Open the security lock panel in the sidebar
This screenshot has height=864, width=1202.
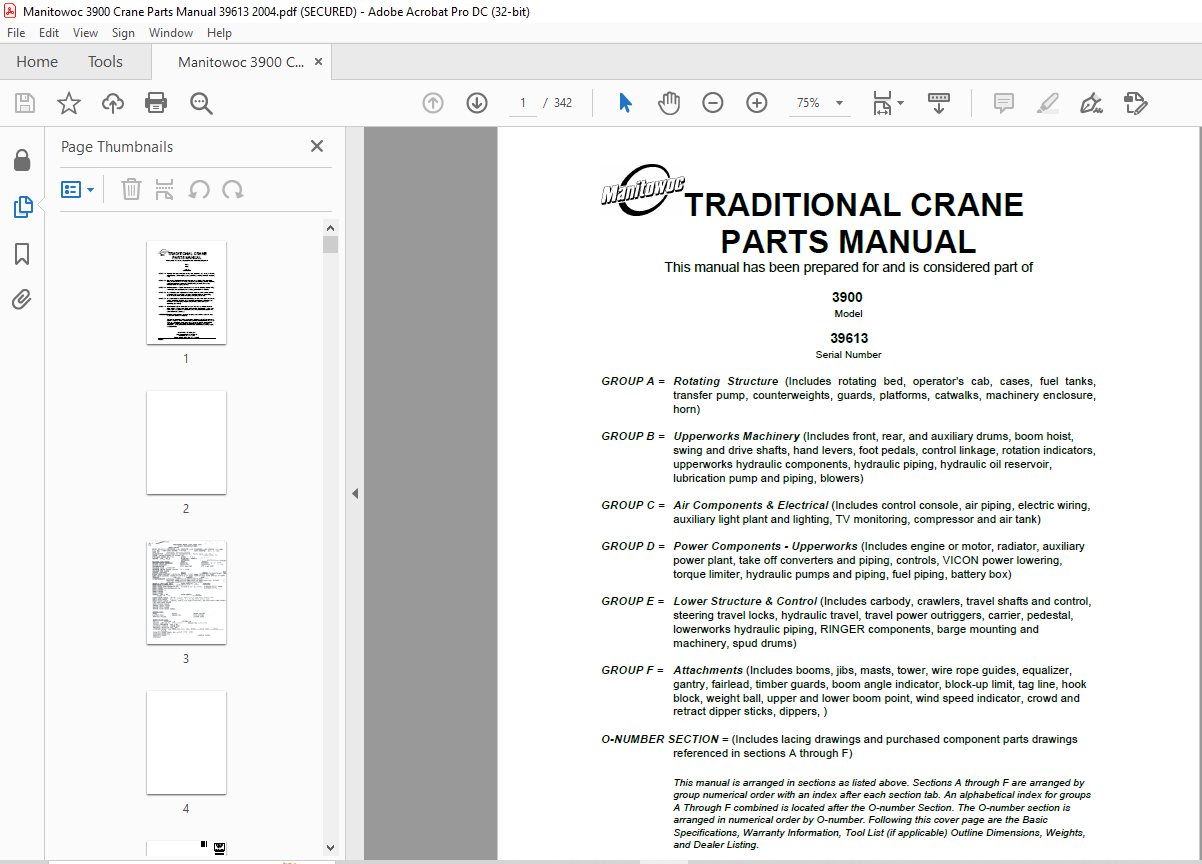[x=22, y=160]
